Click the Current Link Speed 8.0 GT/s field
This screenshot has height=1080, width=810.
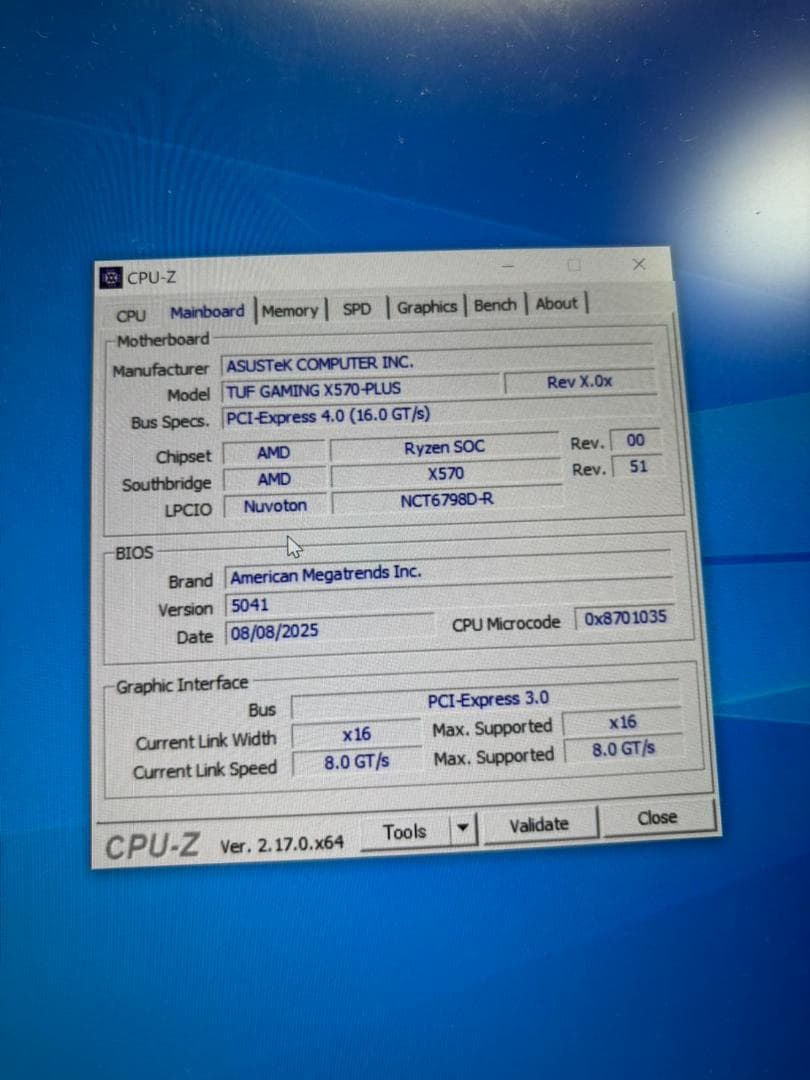356,761
